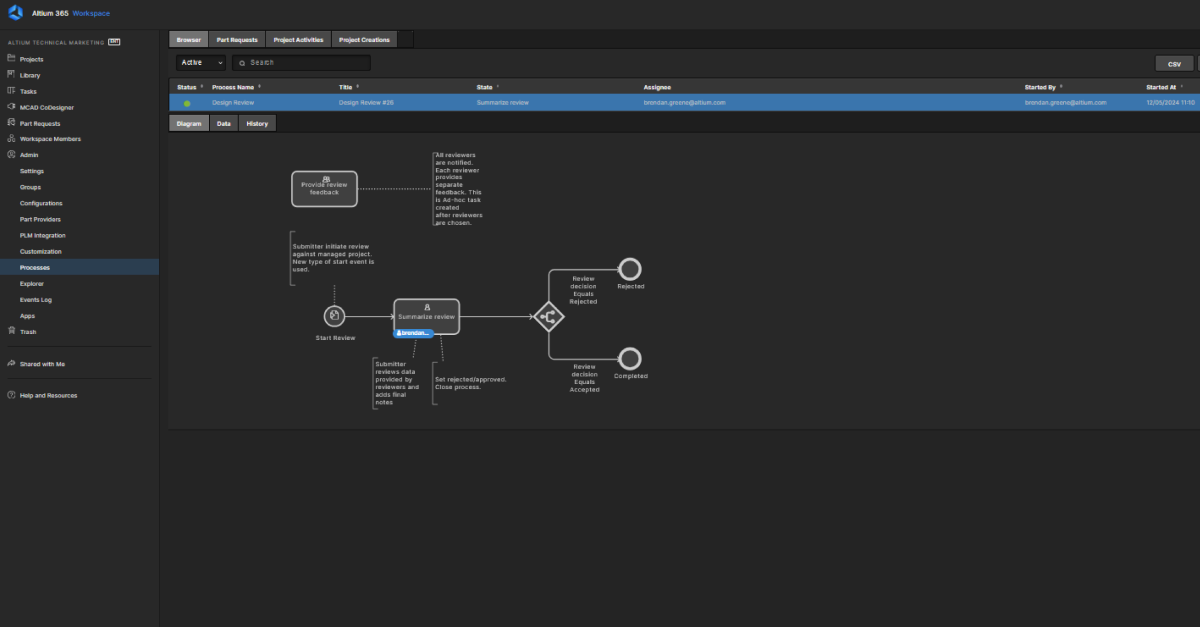Click the brendan assignee chip on Summarize review
The image size is (1200, 627).
tap(412, 331)
